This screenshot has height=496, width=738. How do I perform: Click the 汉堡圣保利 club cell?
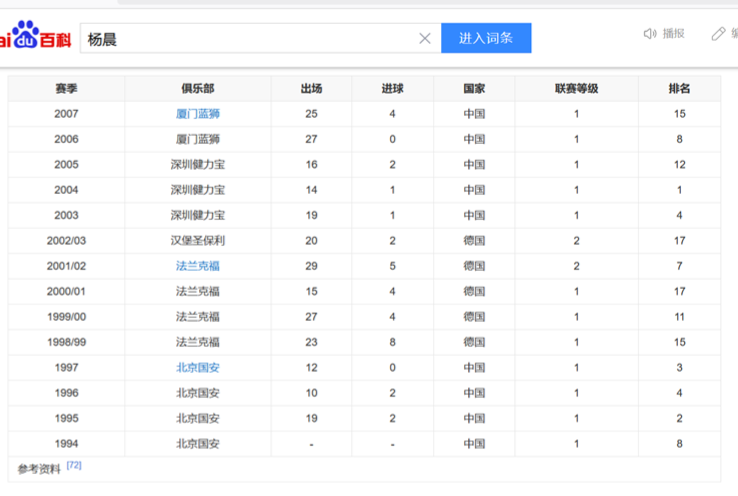point(198,241)
